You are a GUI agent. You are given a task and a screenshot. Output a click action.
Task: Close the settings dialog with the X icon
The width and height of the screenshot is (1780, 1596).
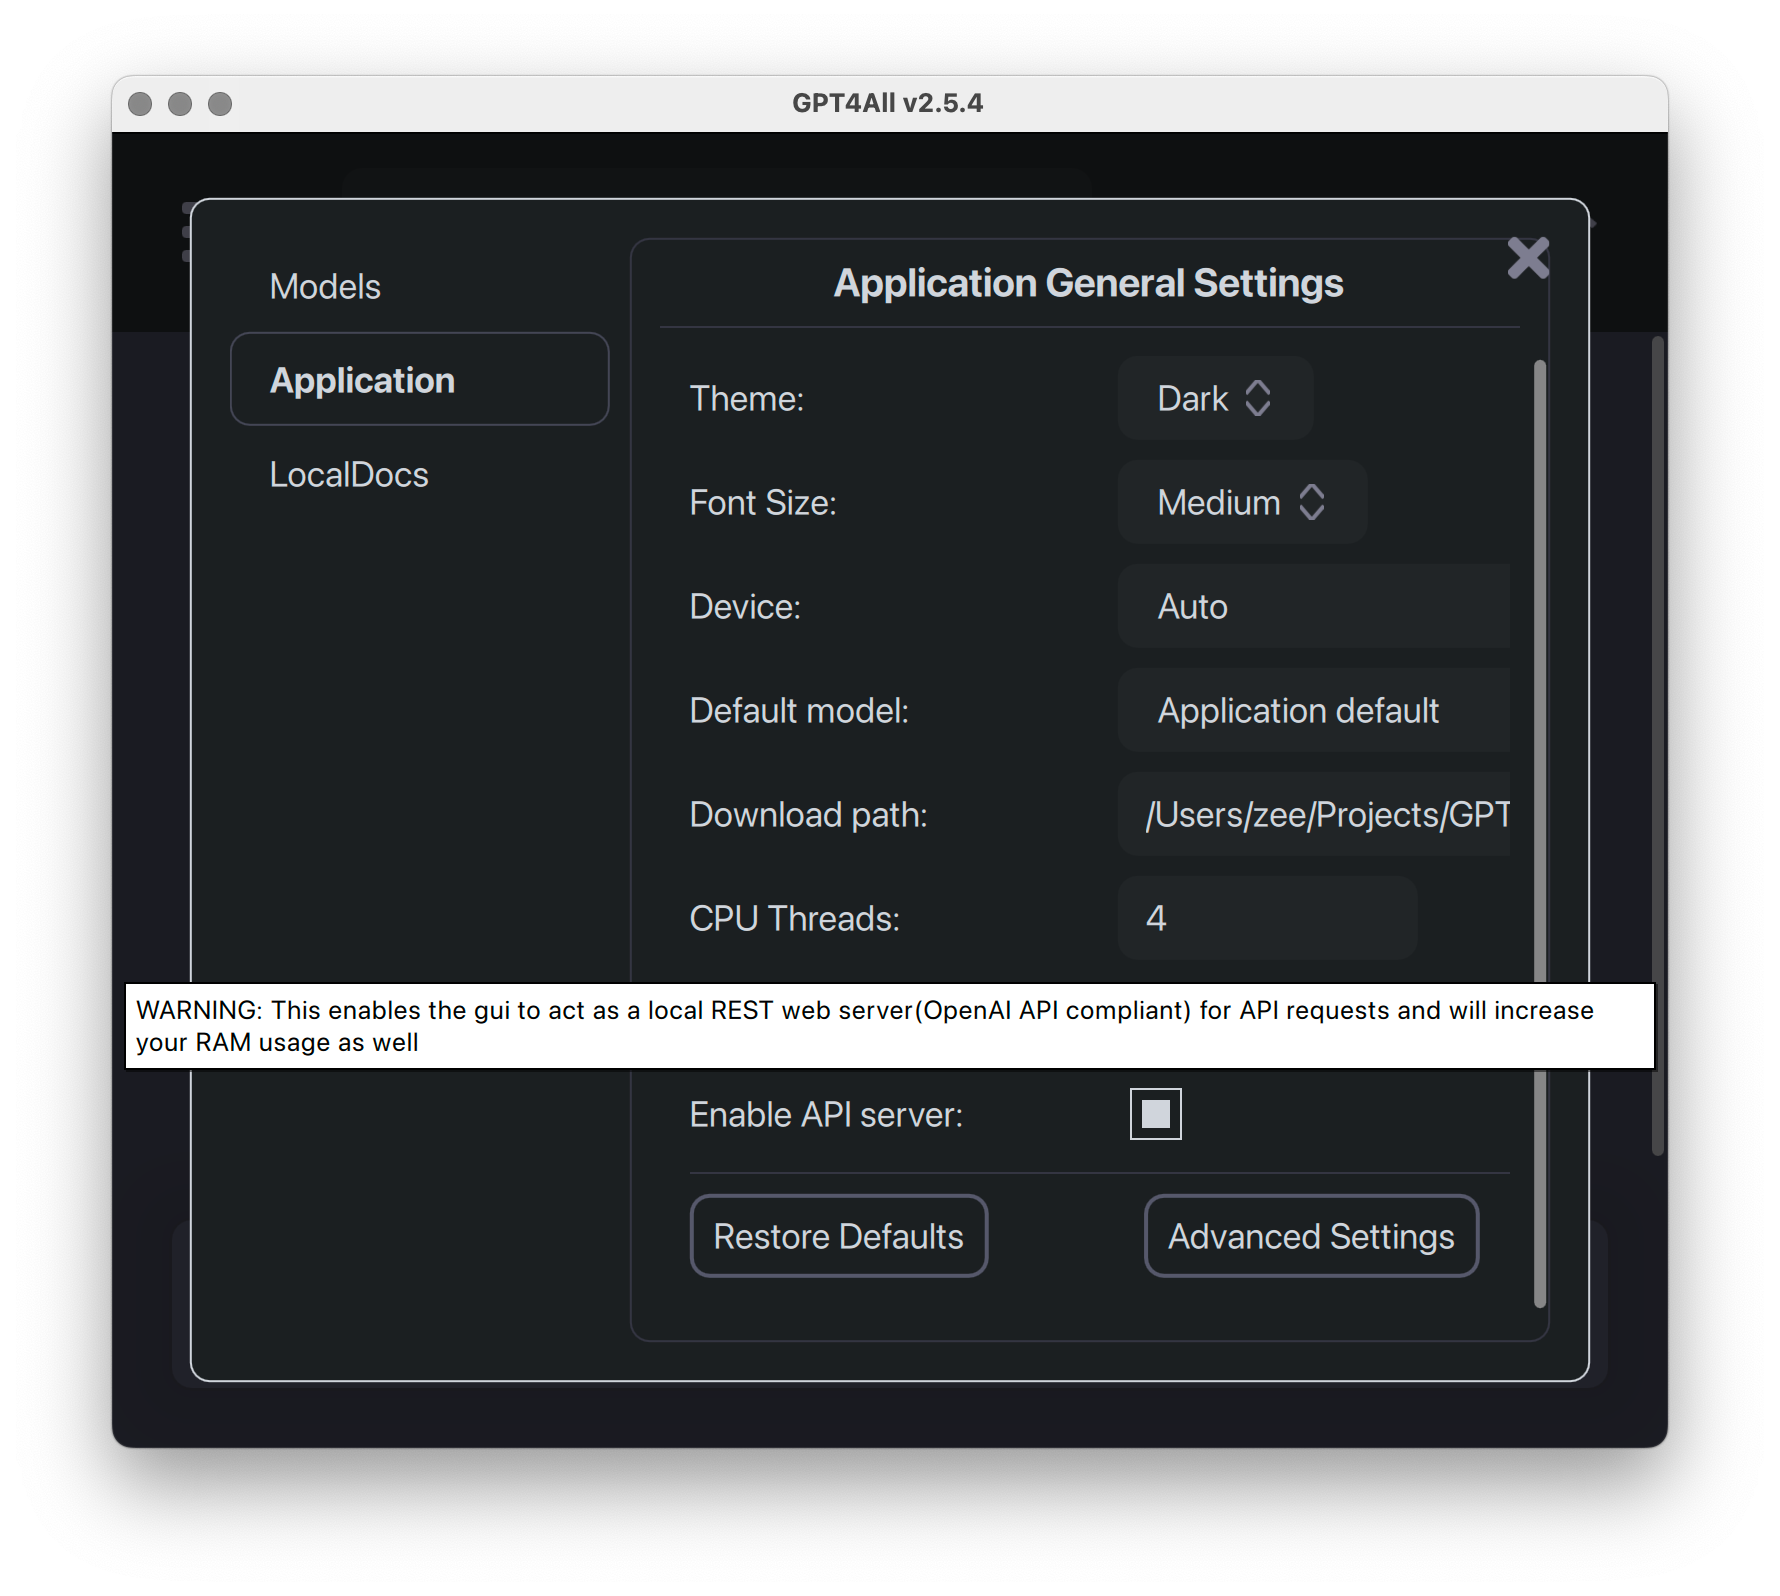1528,258
